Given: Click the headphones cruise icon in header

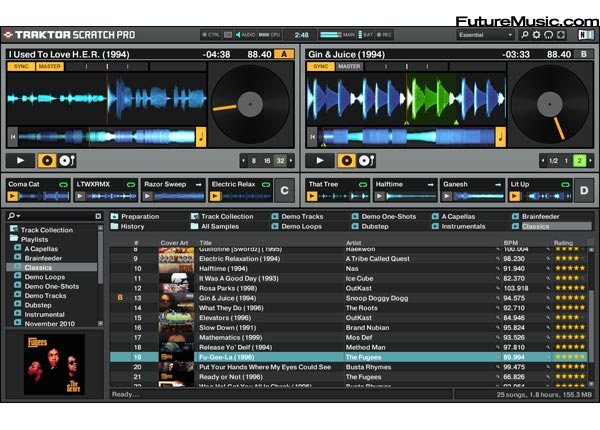Looking at the screenshot, I should pyautogui.click(x=549, y=35).
